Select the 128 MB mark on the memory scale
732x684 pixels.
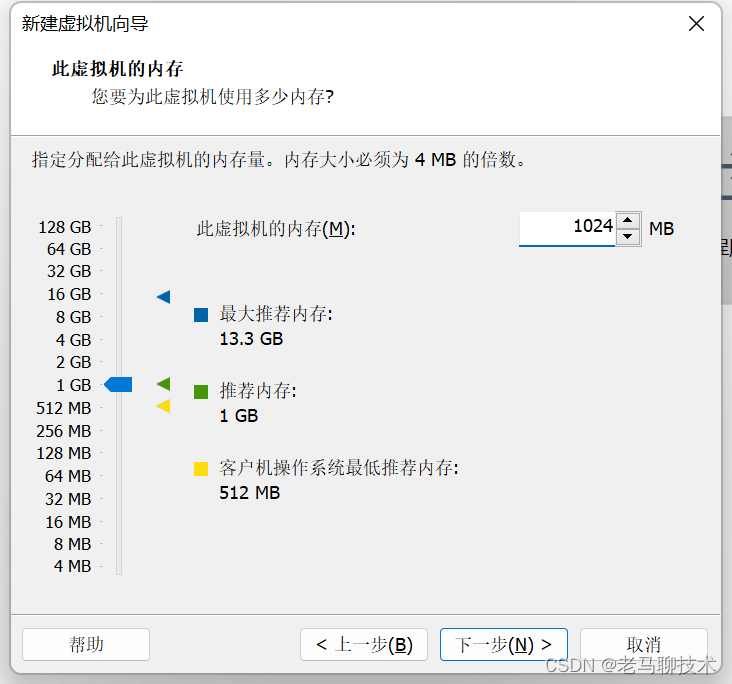pyautogui.click(x=63, y=453)
